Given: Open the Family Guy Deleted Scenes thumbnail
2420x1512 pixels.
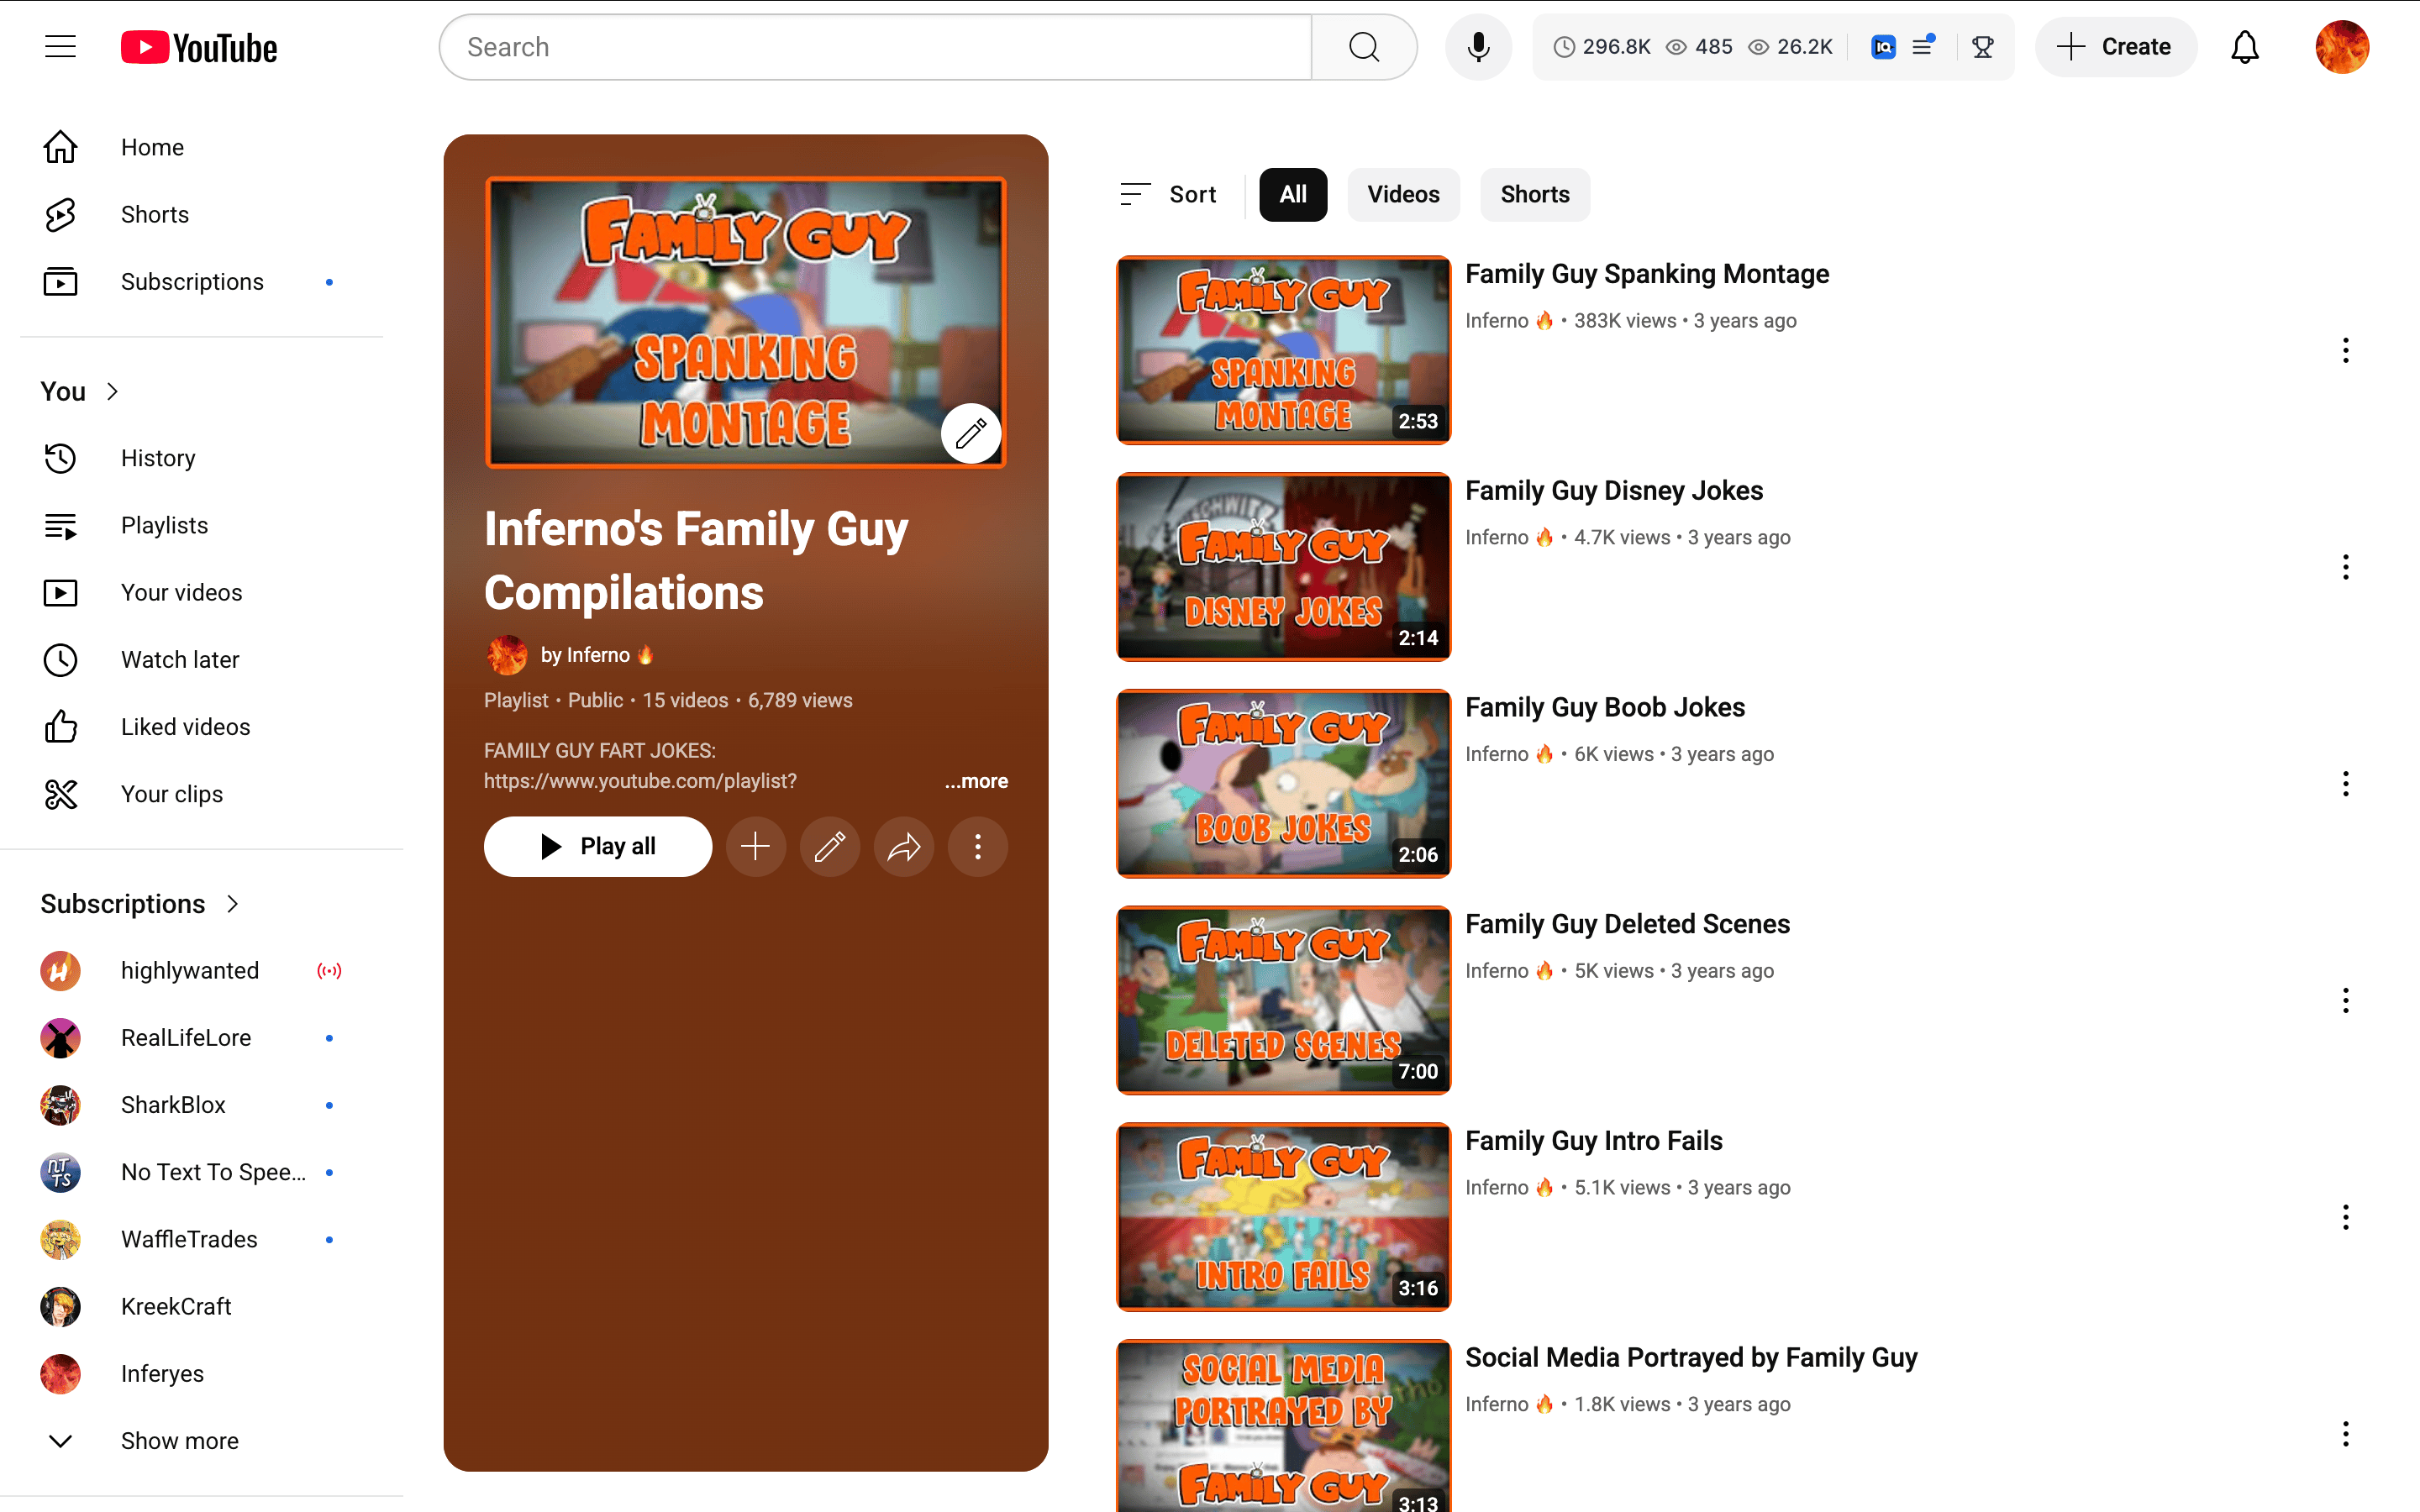Looking at the screenshot, I should click(1283, 1000).
